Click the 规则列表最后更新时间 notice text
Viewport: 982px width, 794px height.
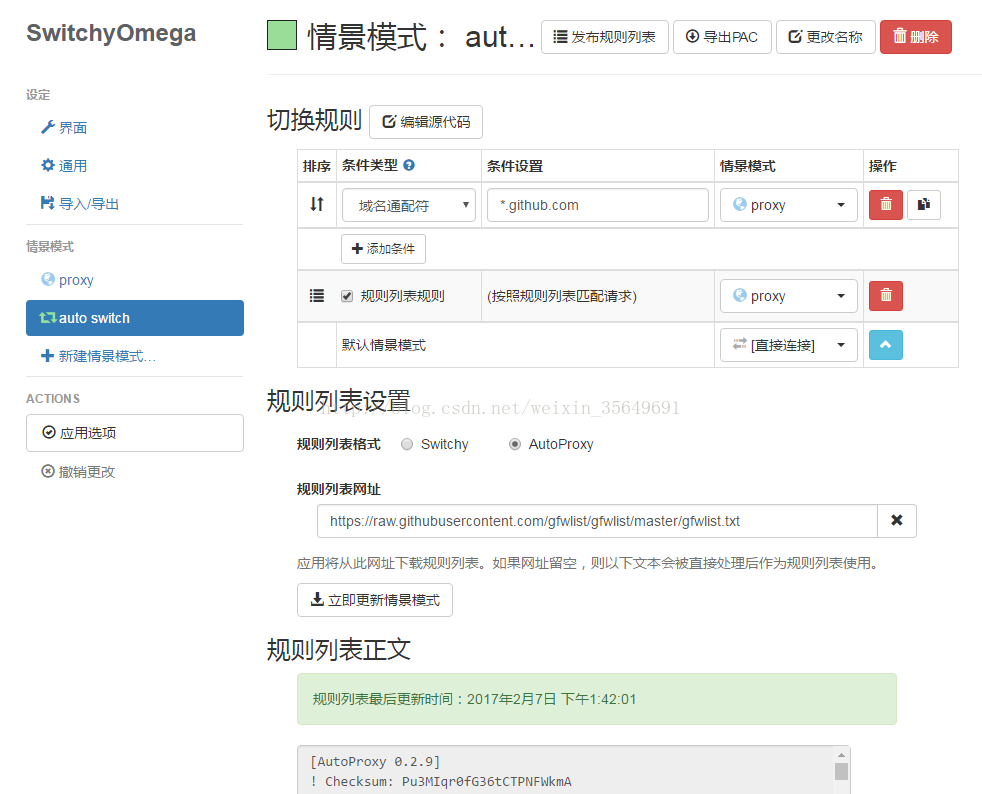(x=474, y=699)
